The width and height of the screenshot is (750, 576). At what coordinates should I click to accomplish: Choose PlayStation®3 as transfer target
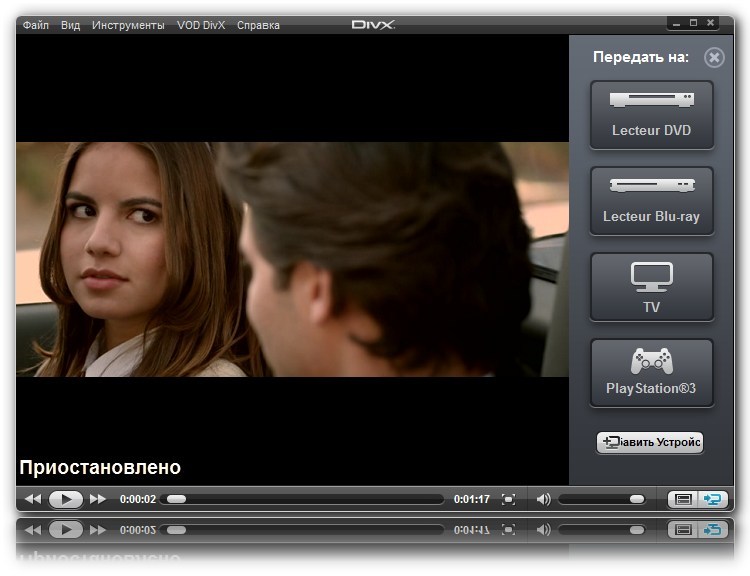tap(651, 373)
